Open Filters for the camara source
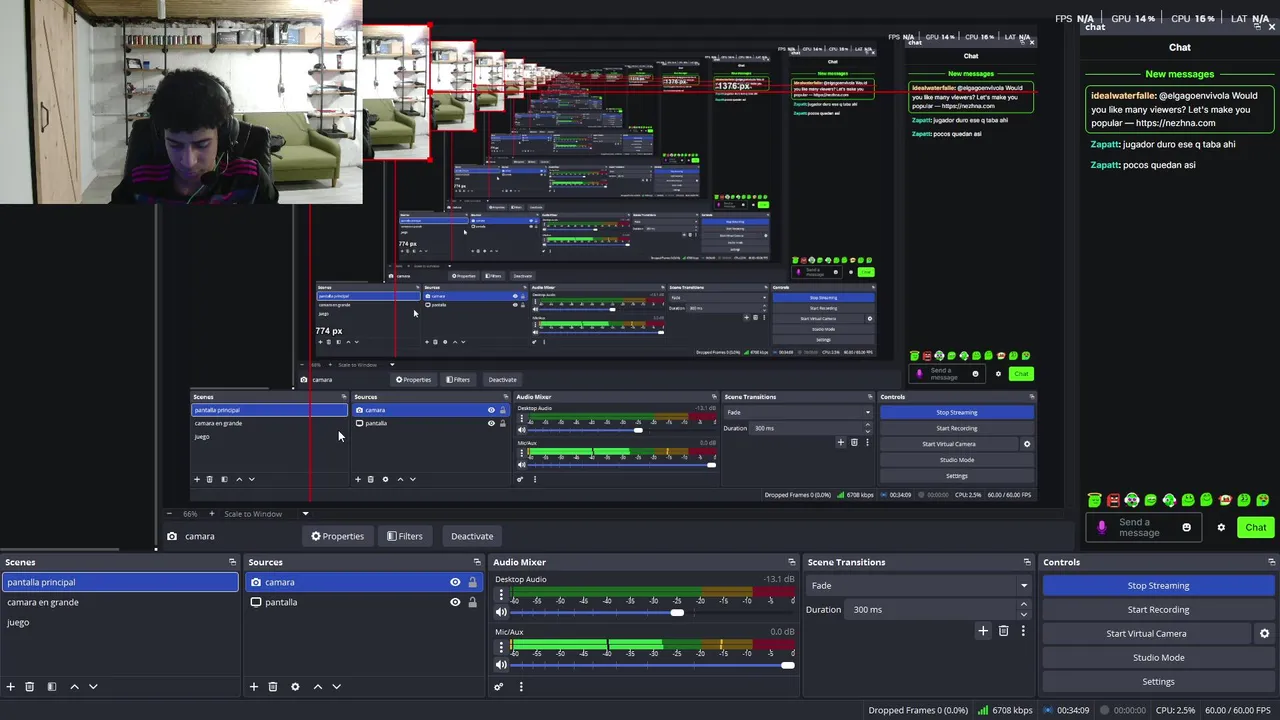The image size is (1280, 720). [405, 536]
